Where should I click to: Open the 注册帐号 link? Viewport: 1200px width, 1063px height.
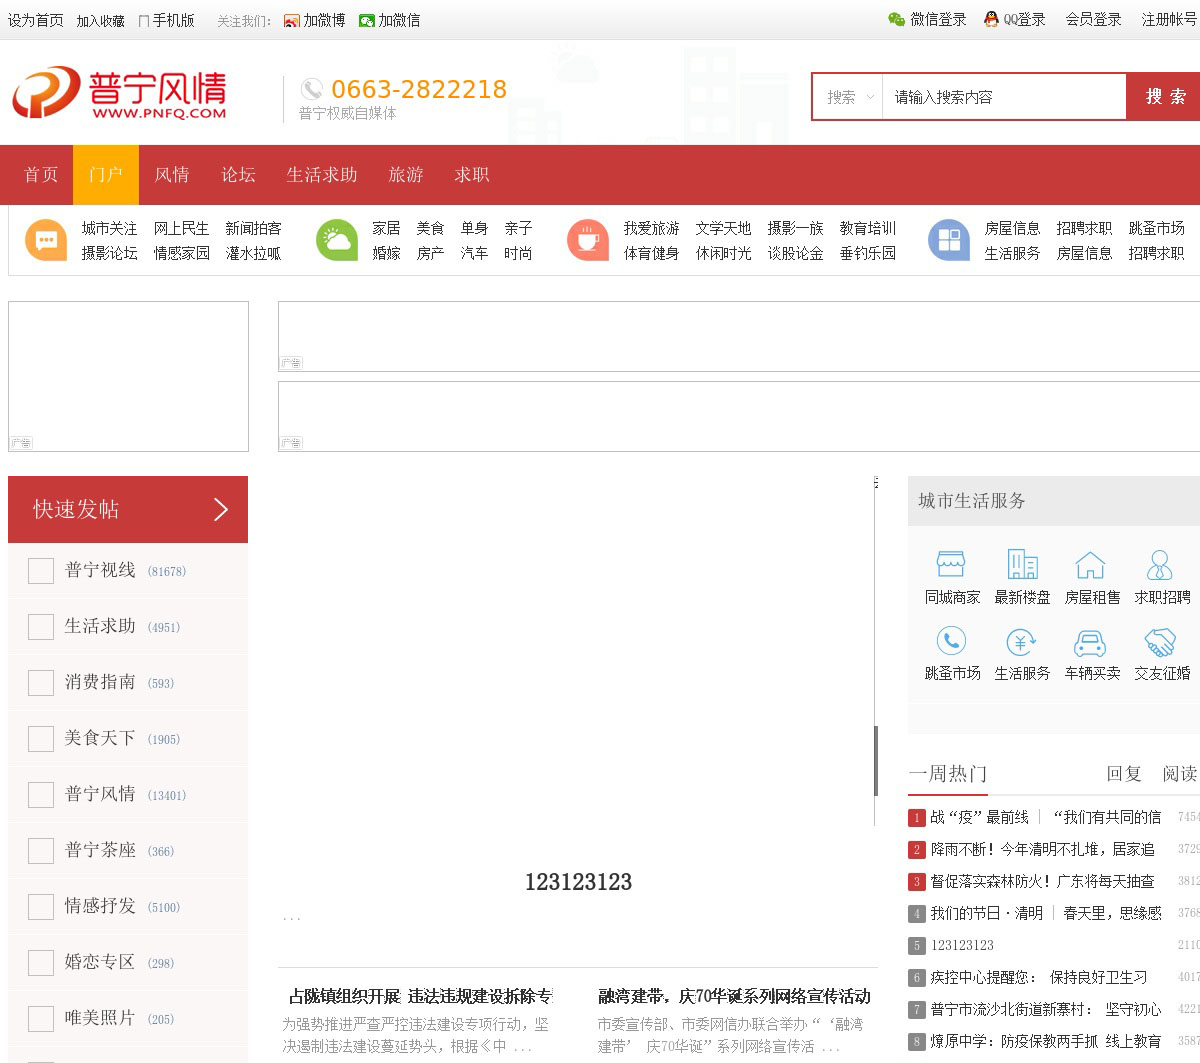pos(1169,20)
